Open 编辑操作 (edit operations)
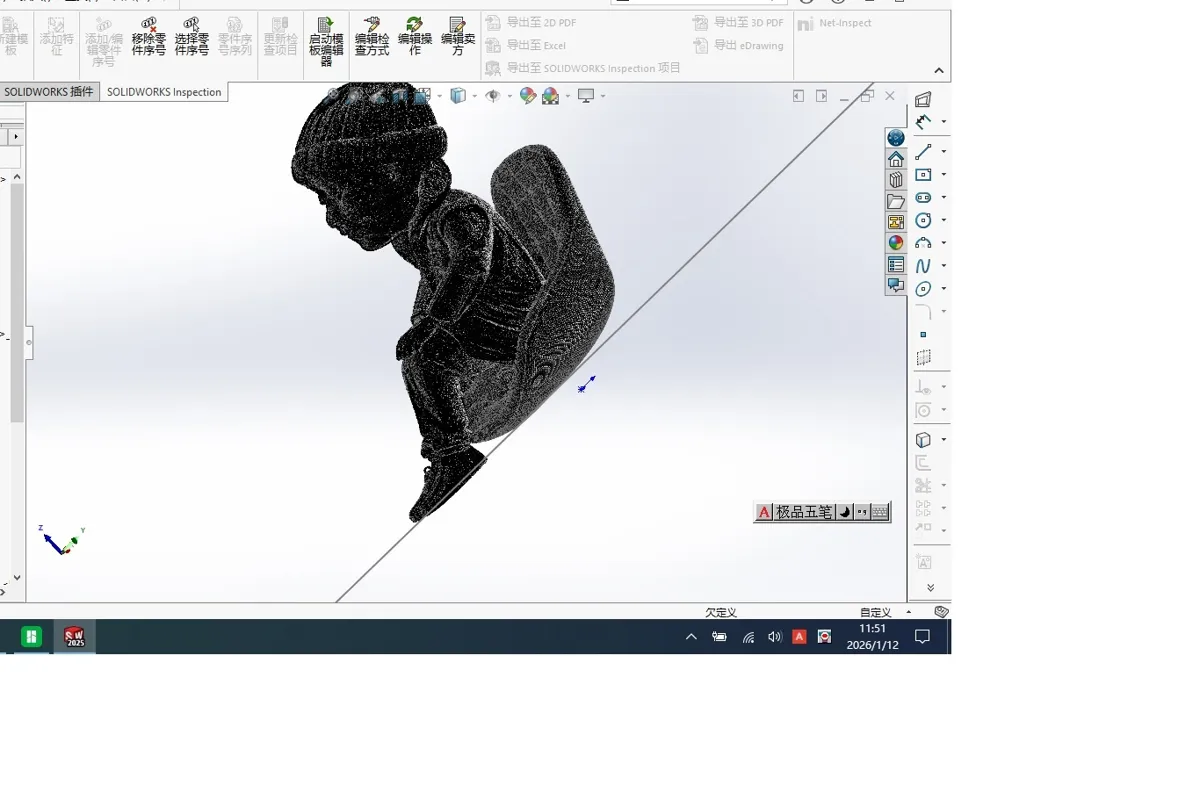The image size is (1200, 807). [415, 36]
